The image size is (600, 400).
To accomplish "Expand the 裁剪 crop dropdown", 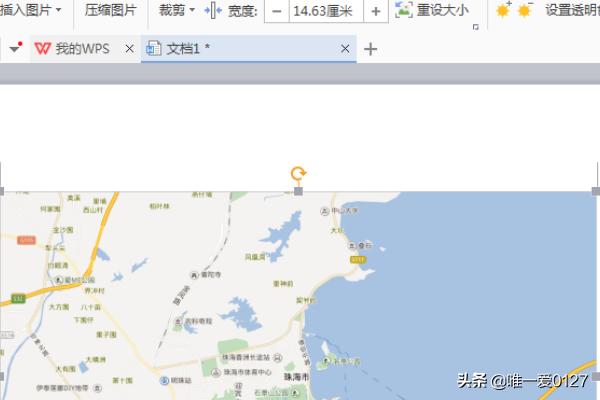I will click(177, 11).
